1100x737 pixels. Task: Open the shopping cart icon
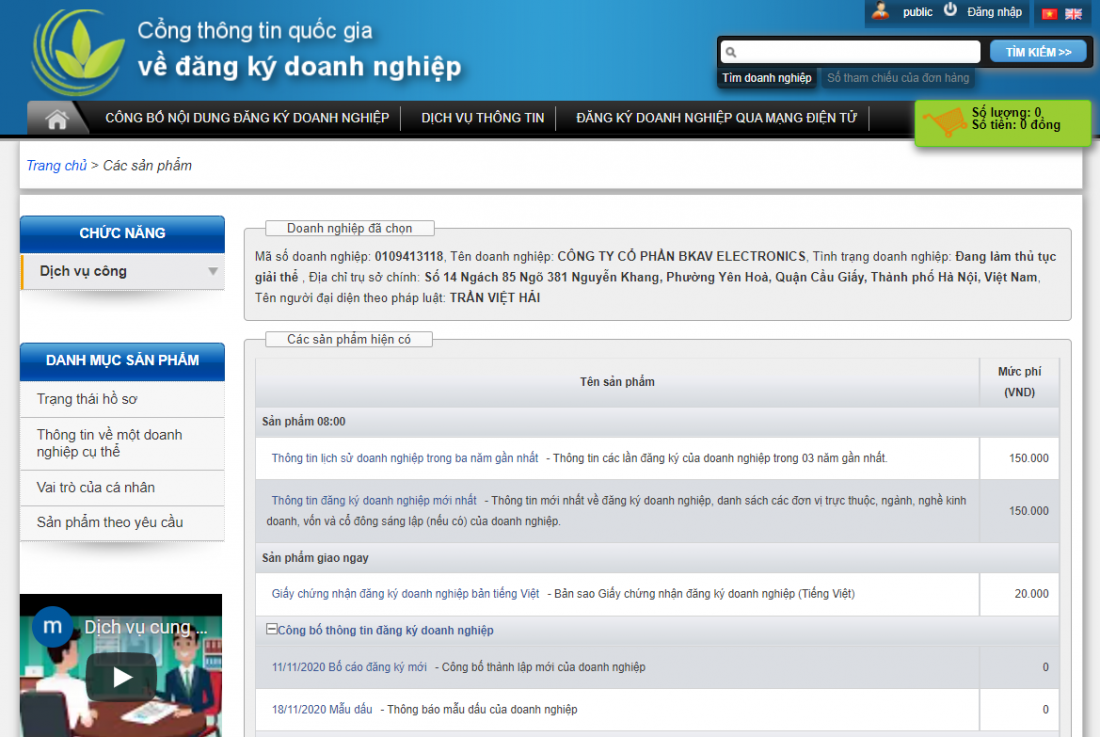pyautogui.click(x=942, y=124)
